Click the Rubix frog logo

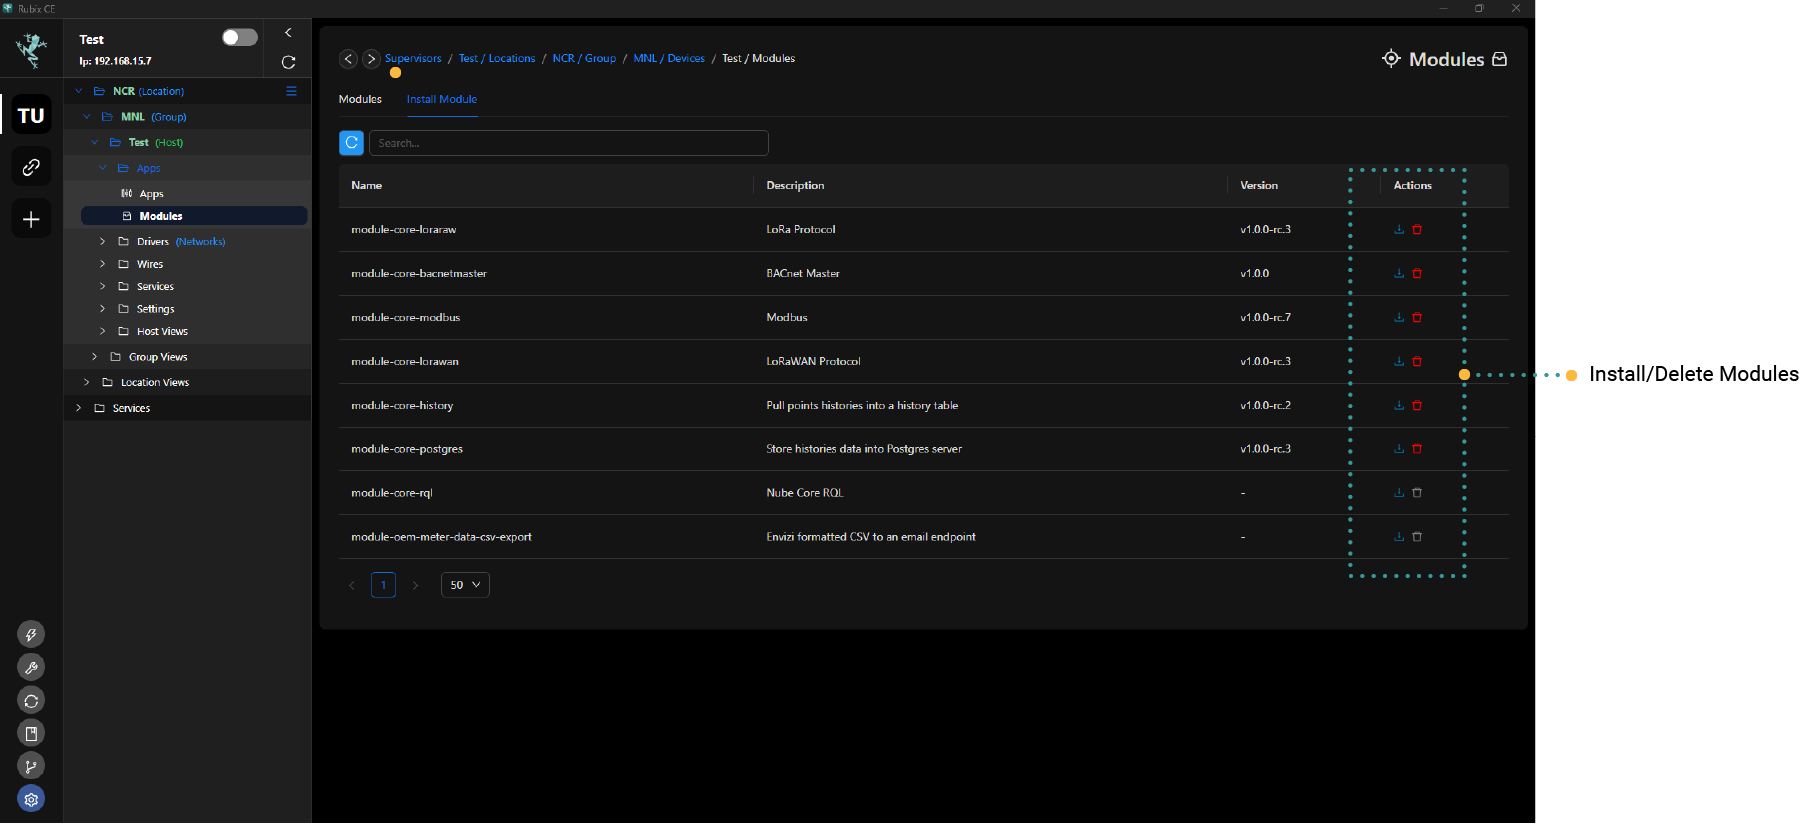coord(31,49)
